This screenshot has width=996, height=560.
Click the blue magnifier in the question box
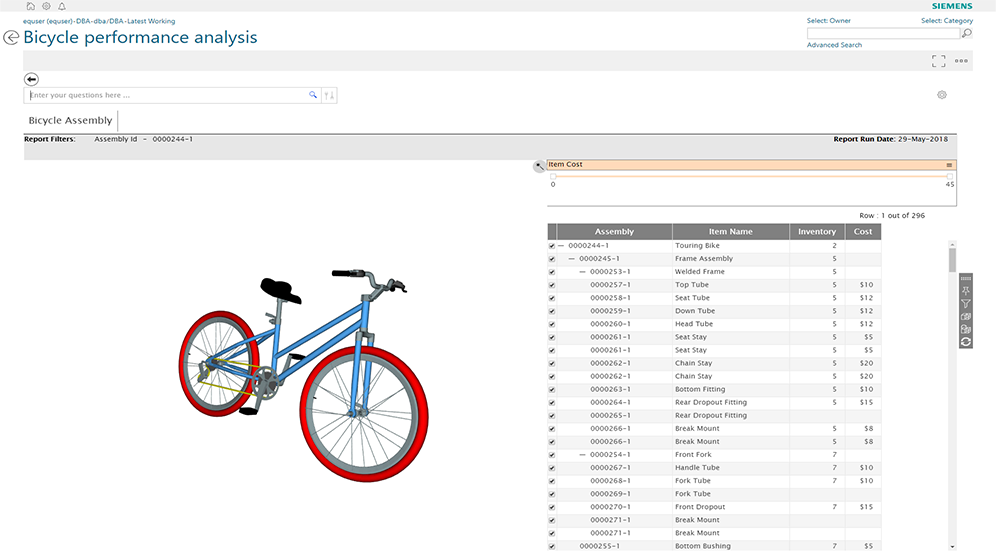coord(313,95)
